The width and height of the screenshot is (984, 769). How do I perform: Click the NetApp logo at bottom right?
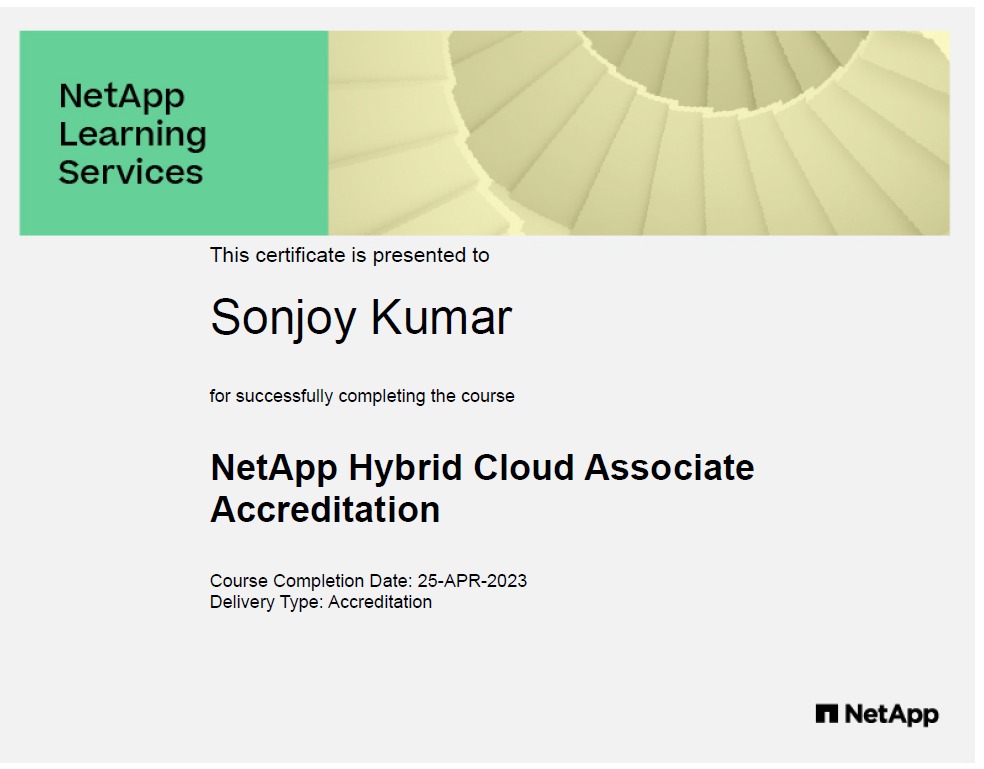[x=877, y=714]
